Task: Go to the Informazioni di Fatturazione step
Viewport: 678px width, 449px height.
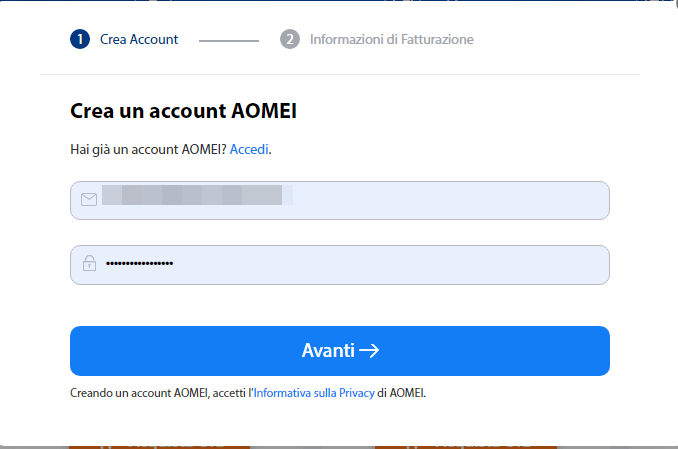Action: (391, 39)
